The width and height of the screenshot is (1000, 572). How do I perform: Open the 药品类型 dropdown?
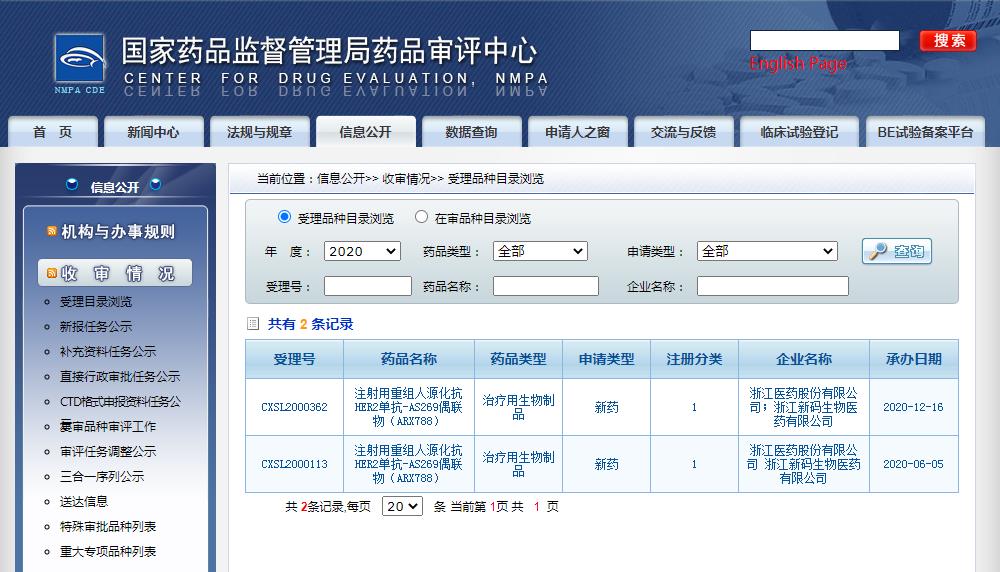tap(540, 251)
